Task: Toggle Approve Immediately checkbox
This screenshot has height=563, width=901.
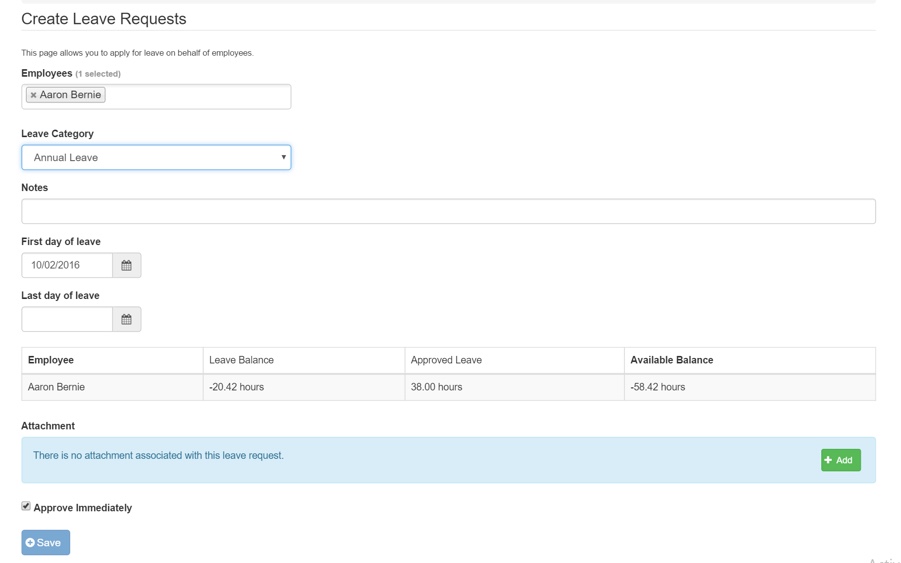Action: point(26,506)
